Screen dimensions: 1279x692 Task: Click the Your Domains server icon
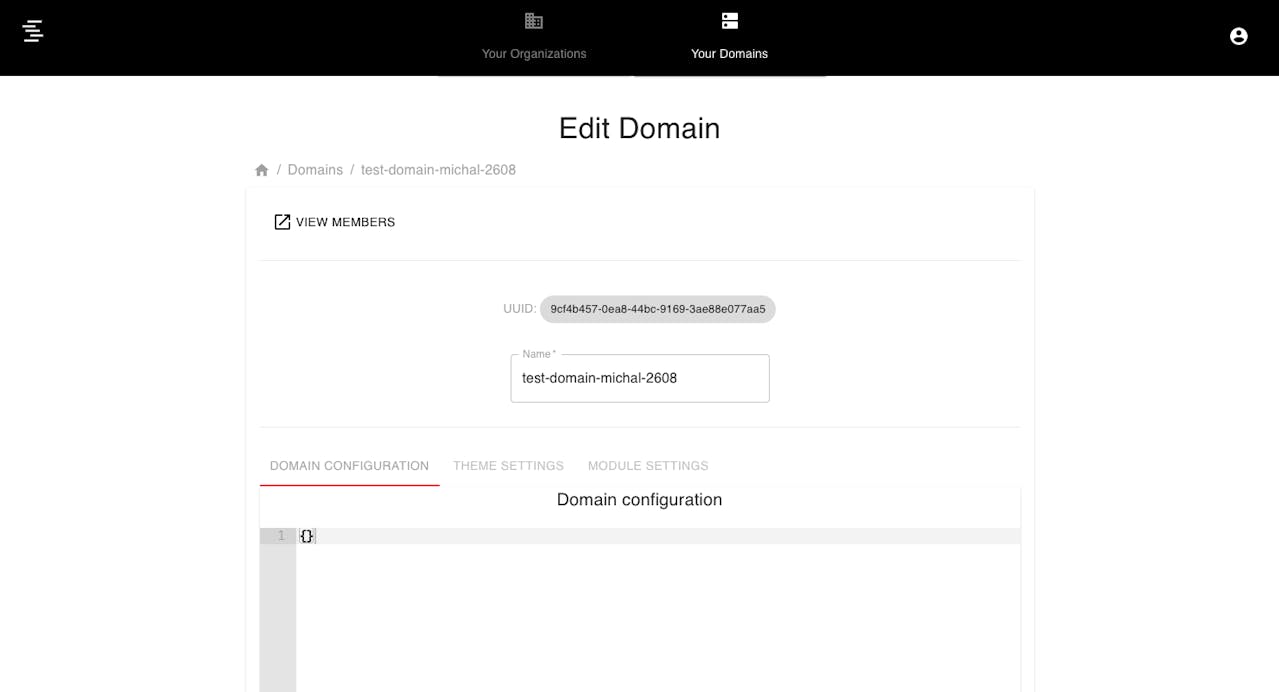729,21
